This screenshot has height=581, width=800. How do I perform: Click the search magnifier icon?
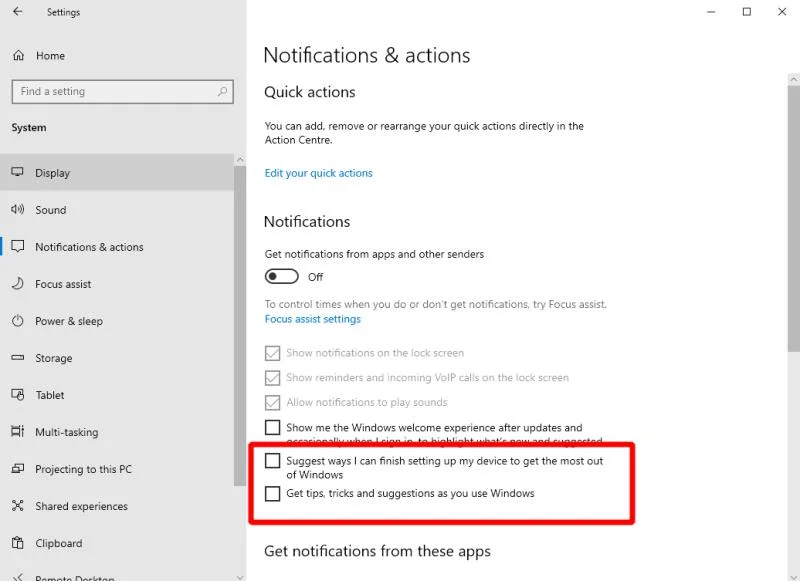(222, 91)
